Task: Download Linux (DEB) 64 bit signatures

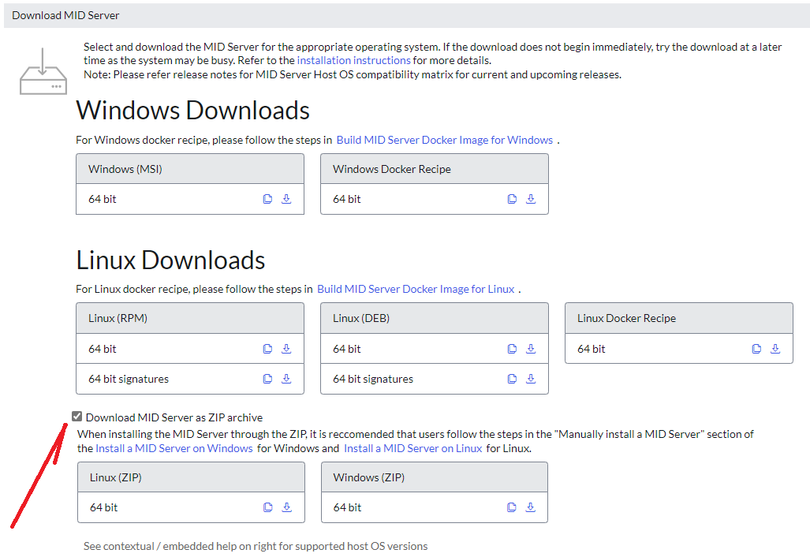Action: [531, 379]
